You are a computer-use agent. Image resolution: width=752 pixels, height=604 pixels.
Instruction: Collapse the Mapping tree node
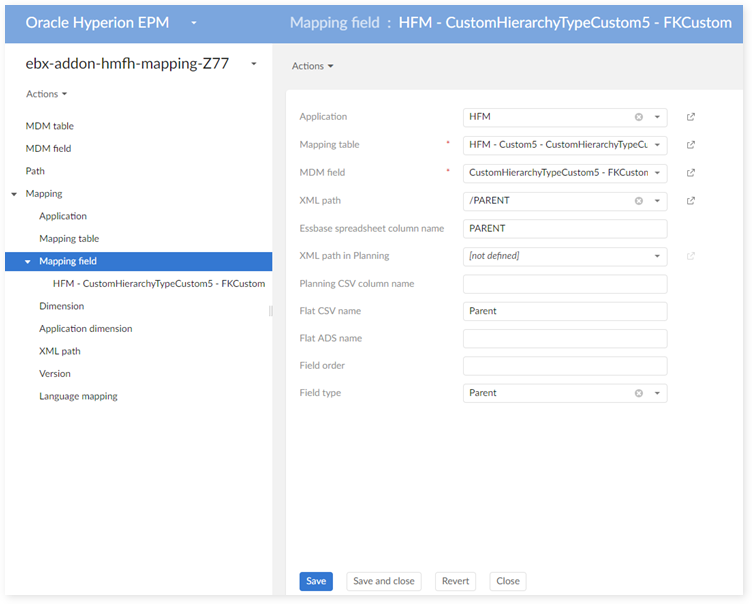[x=14, y=194]
